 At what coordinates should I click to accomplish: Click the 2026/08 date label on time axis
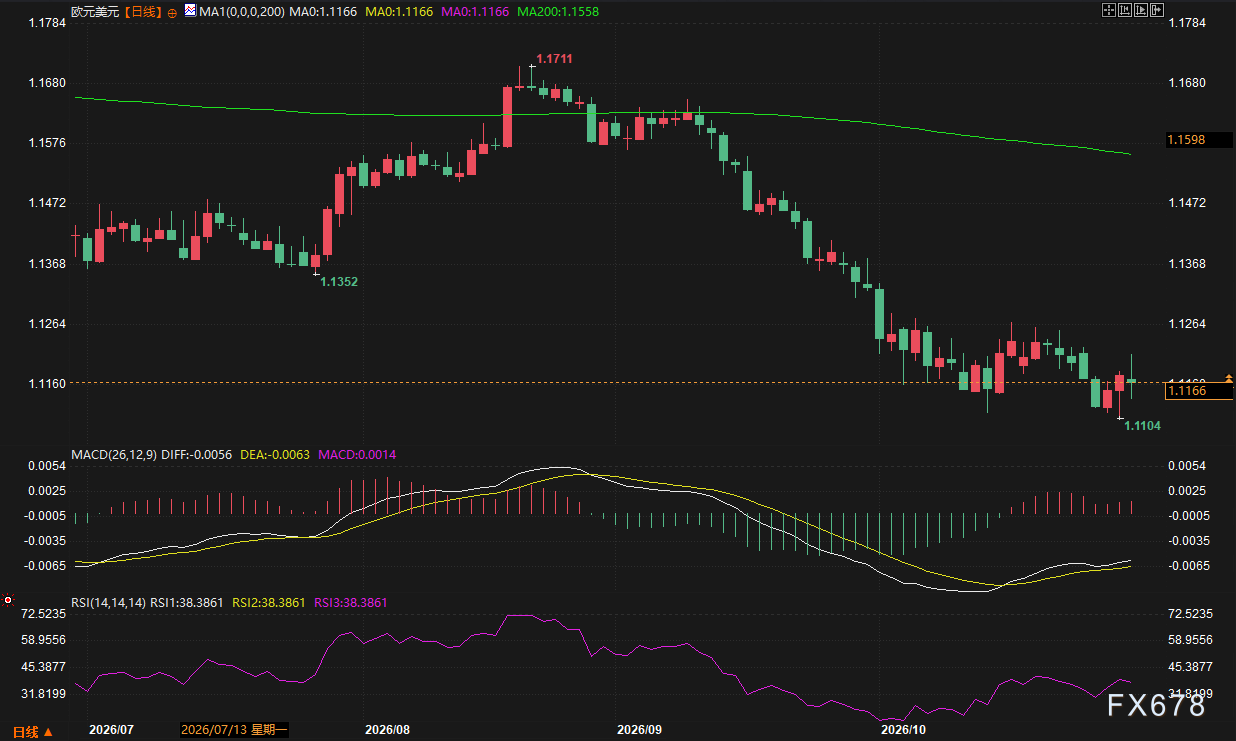point(387,731)
